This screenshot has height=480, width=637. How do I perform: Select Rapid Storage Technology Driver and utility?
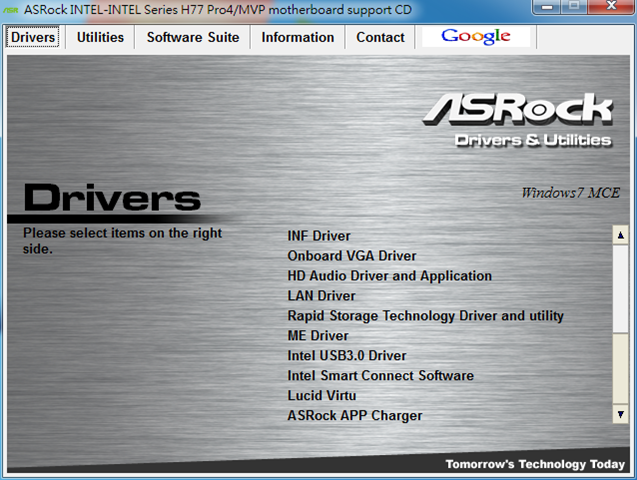tap(425, 316)
